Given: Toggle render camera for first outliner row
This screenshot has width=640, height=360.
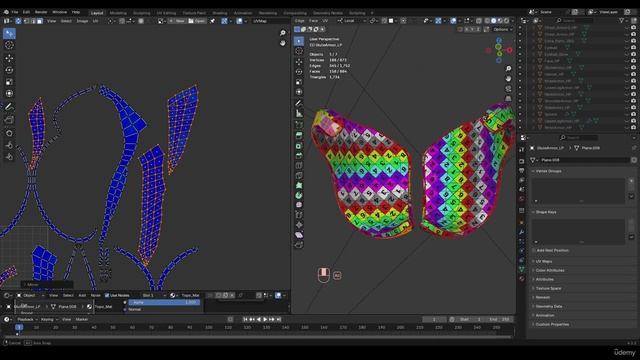Looking at the screenshot, I should coord(633,28).
